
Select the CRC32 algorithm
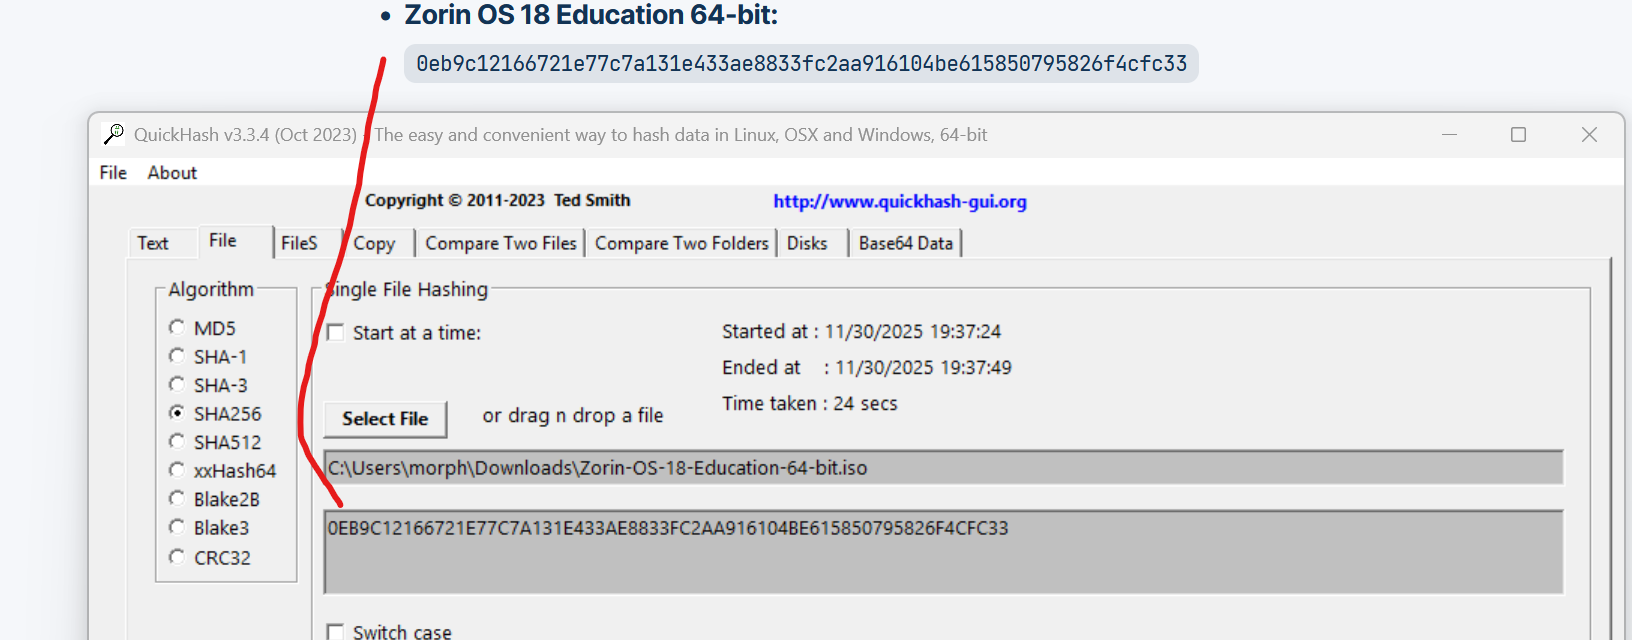point(177,557)
